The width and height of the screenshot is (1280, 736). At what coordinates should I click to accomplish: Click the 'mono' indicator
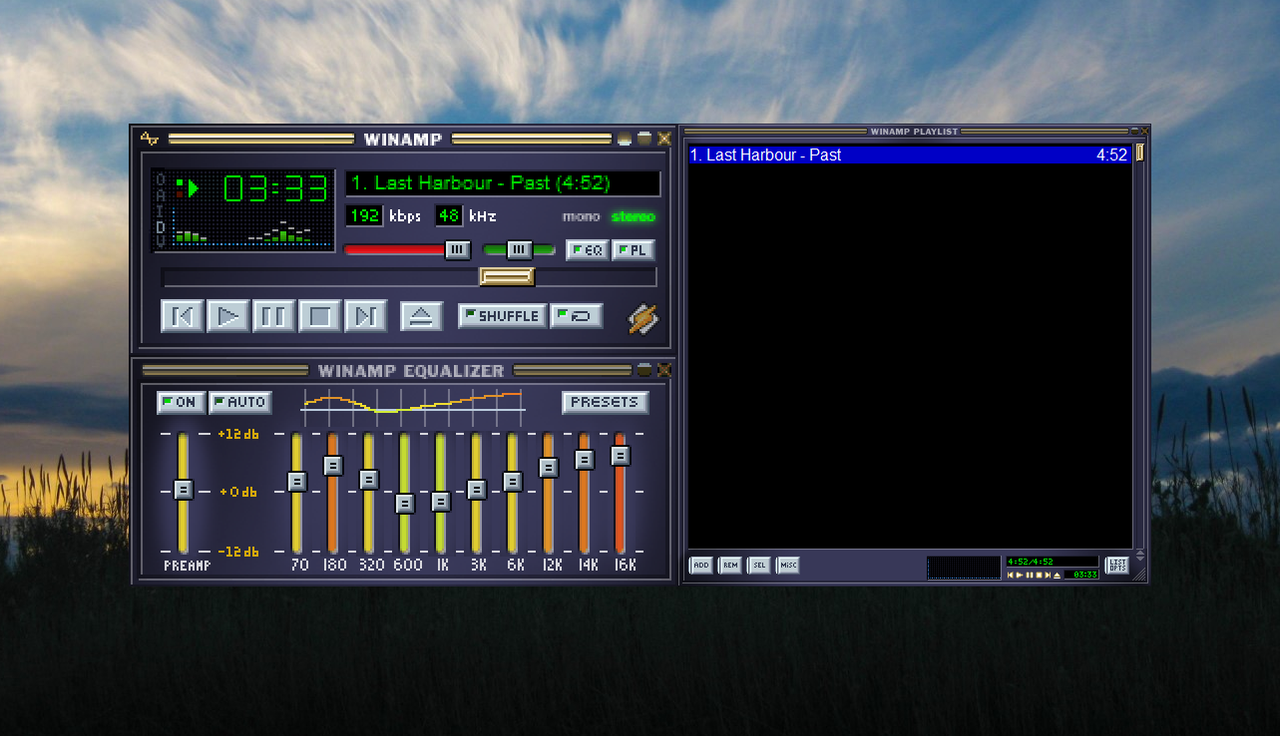pyautogui.click(x=581, y=216)
